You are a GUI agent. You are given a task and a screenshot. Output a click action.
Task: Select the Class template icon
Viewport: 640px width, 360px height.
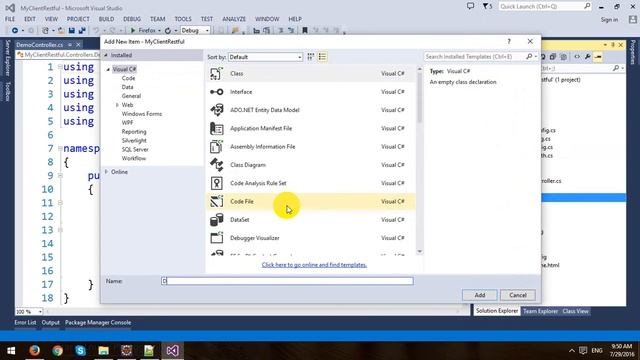pyautogui.click(x=216, y=74)
